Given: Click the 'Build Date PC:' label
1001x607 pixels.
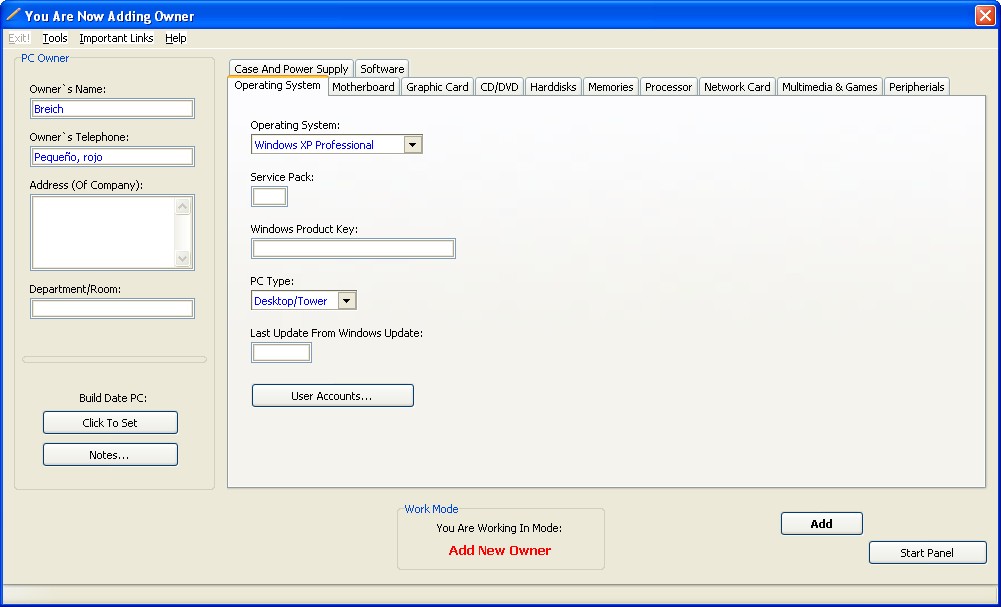Looking at the screenshot, I should tap(113, 398).
